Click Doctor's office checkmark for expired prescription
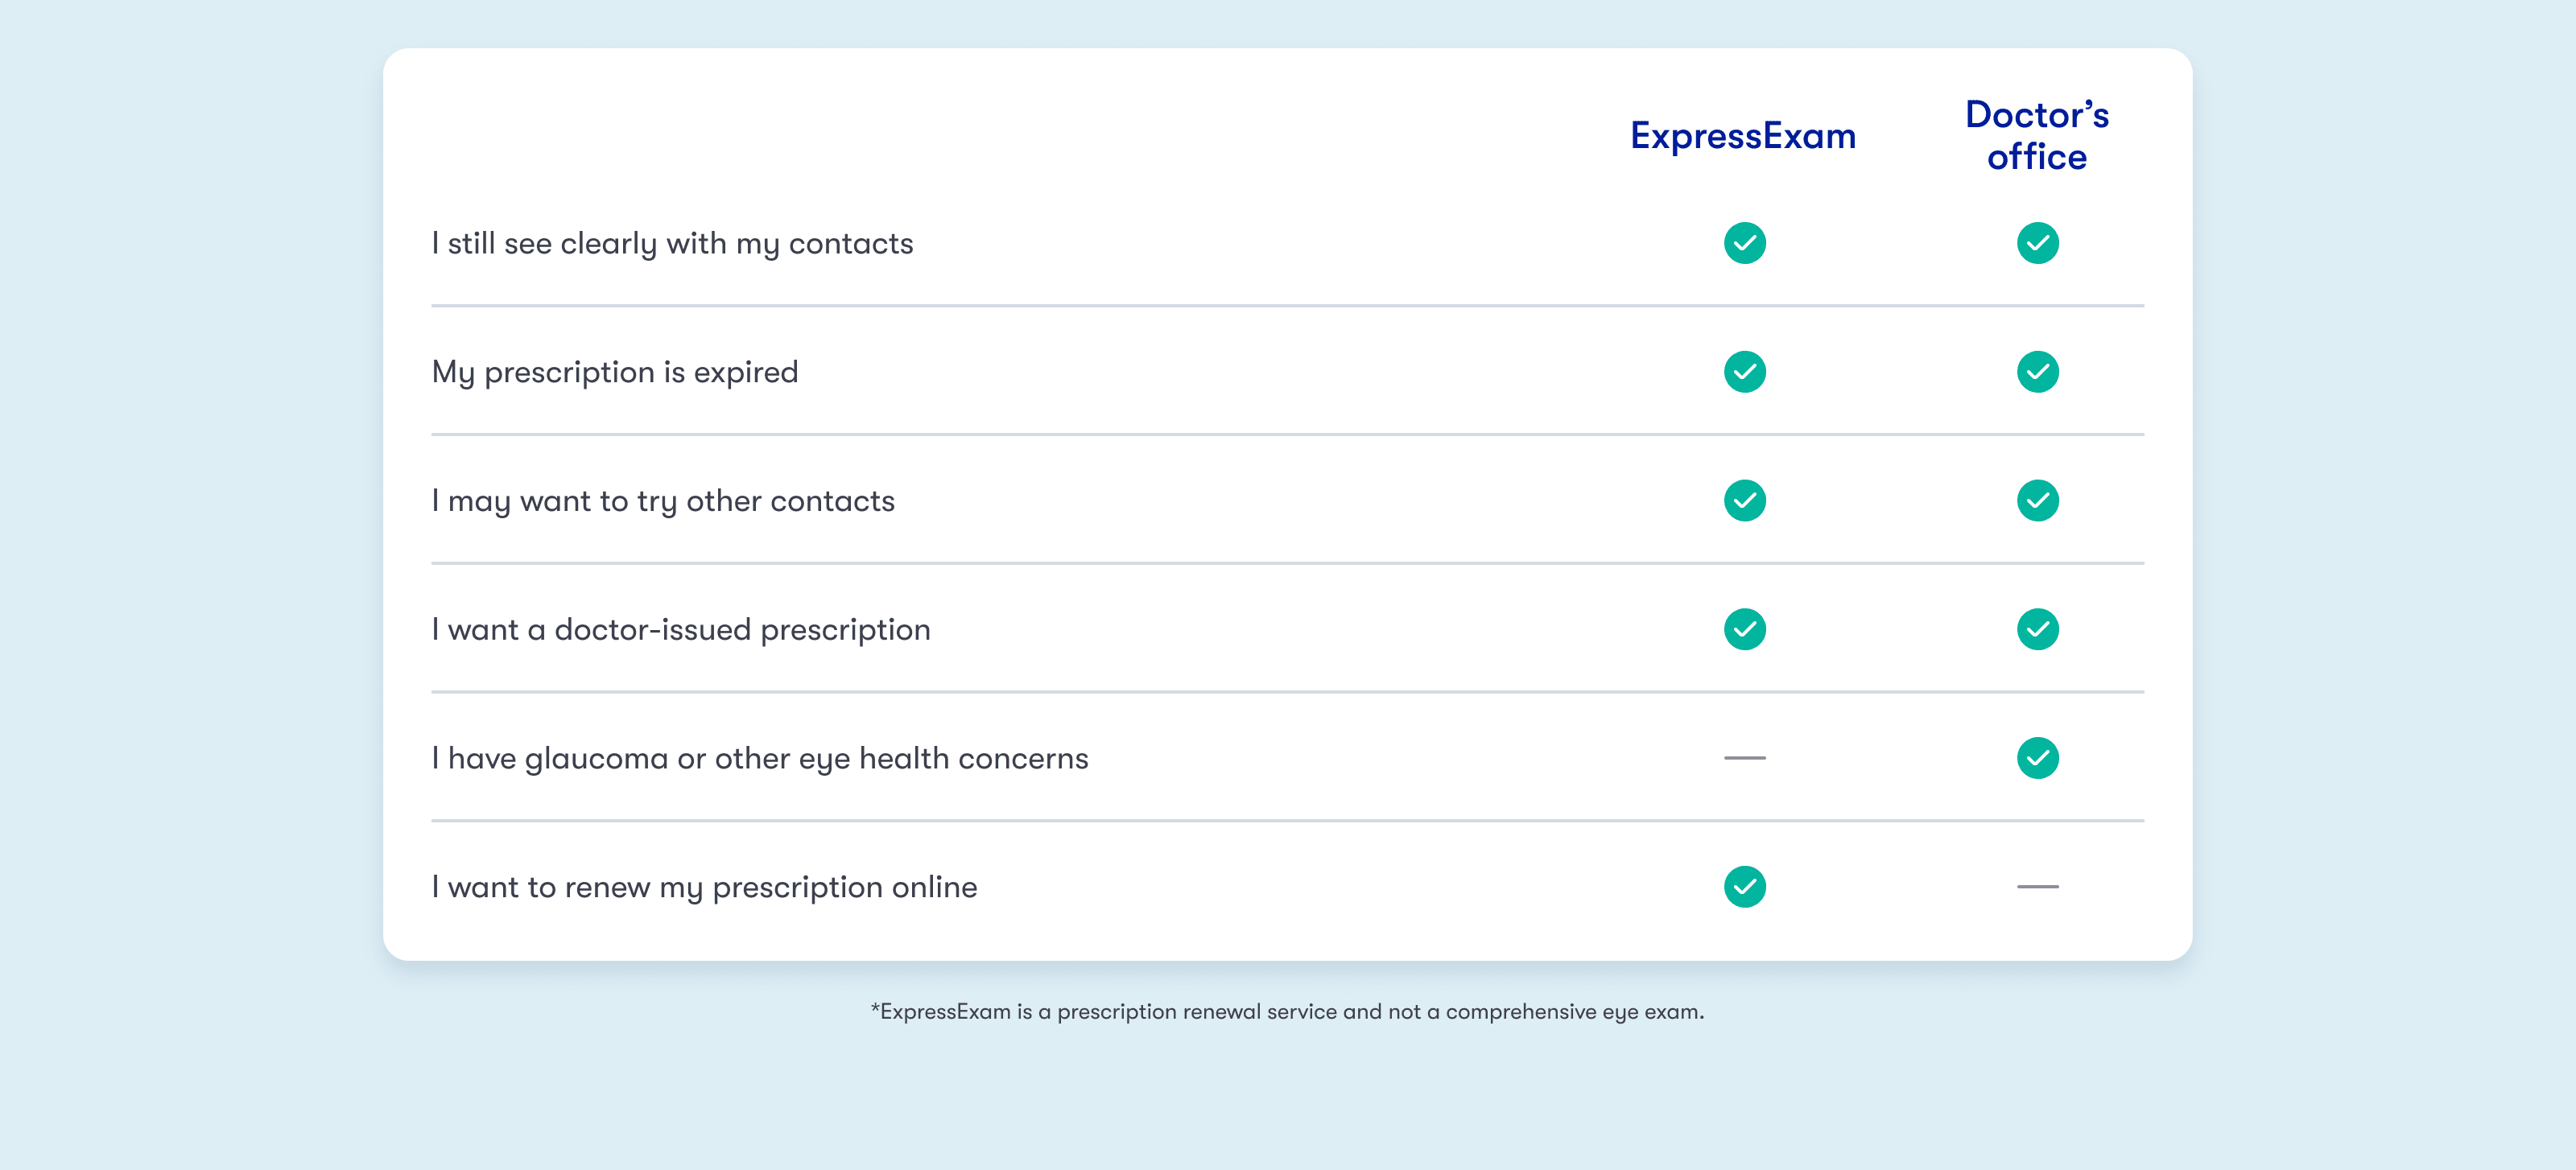This screenshot has width=2576, height=1170. click(x=2037, y=372)
